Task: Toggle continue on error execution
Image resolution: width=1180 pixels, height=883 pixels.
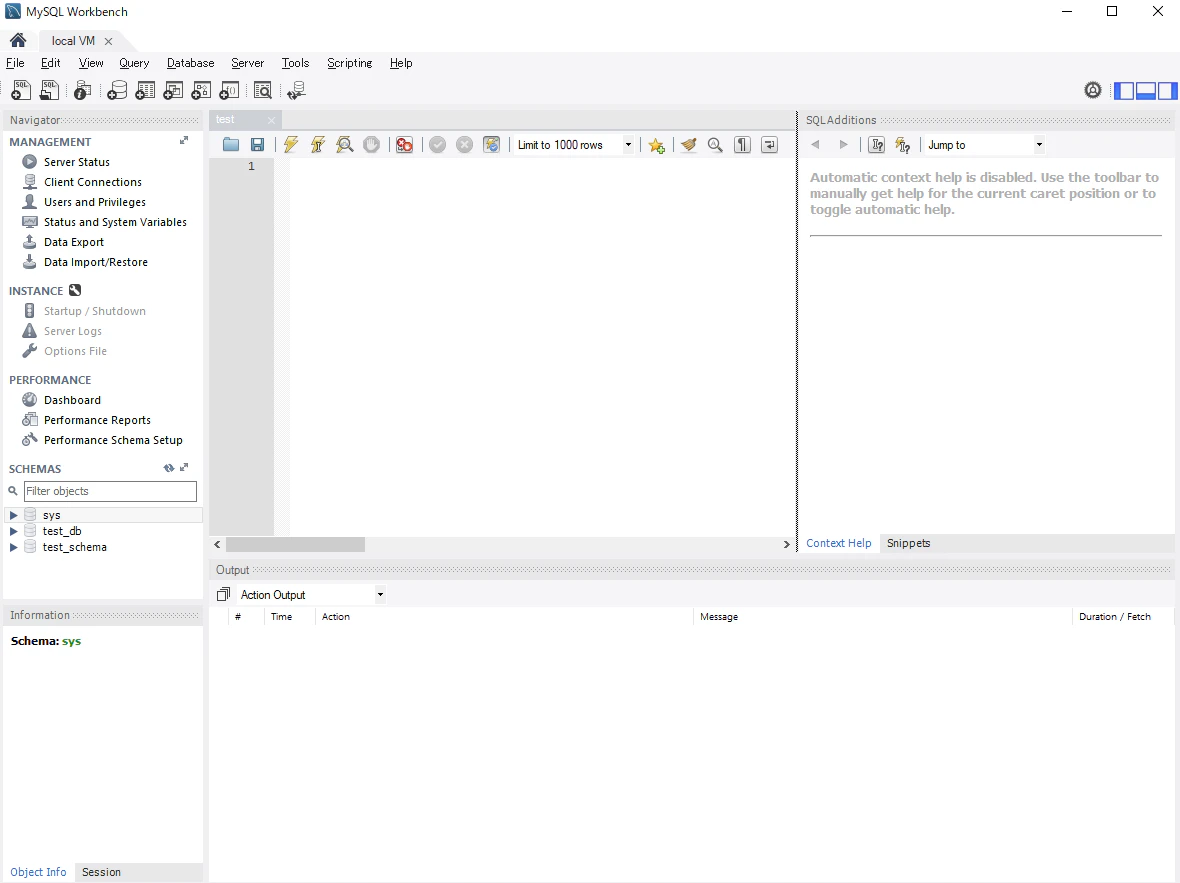Action: (404, 145)
